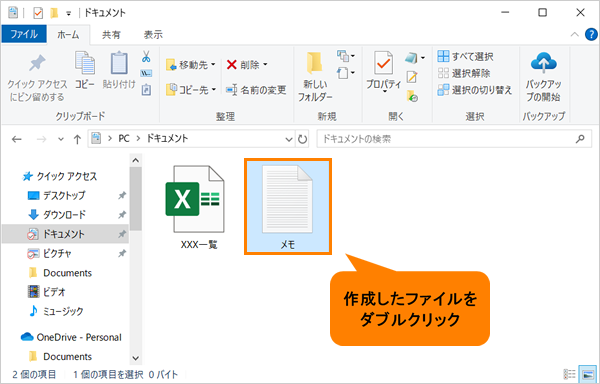This screenshot has width=600, height=384.
Task: Open recent locations dropdown chevron
Action: [60, 139]
